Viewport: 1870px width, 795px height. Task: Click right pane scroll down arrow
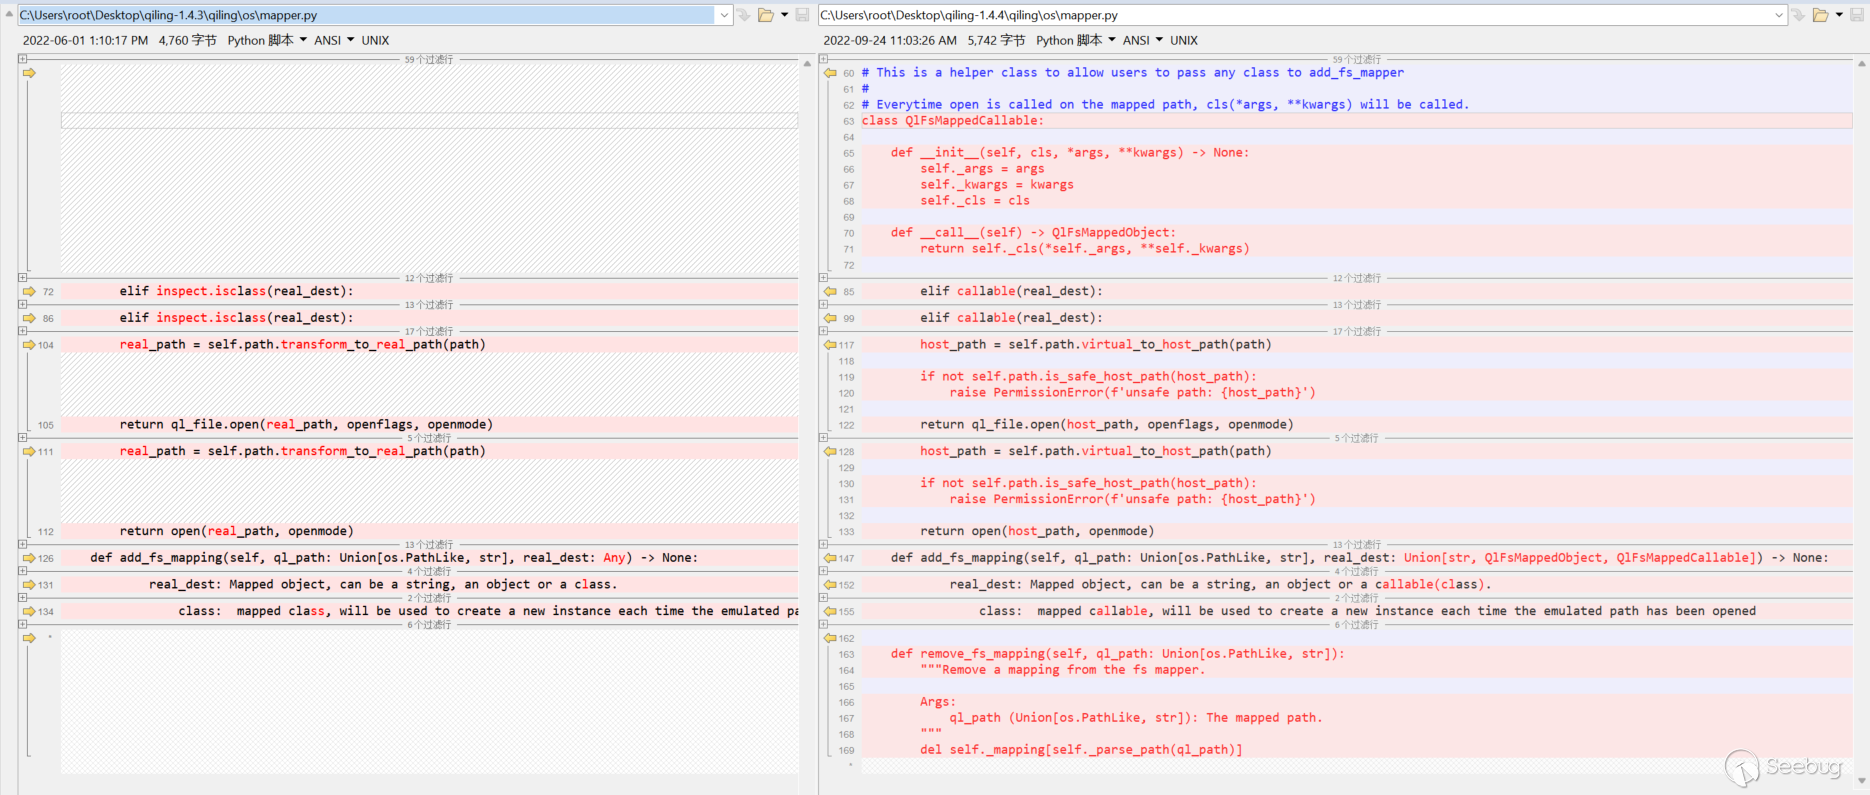pyautogui.click(x=1861, y=780)
